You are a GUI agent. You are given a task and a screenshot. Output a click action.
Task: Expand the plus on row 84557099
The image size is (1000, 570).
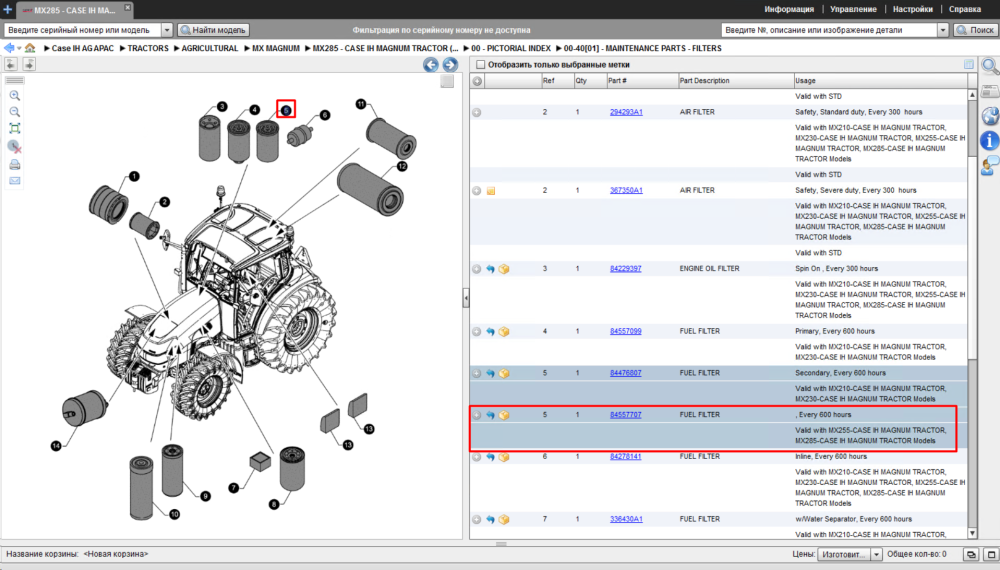point(476,332)
